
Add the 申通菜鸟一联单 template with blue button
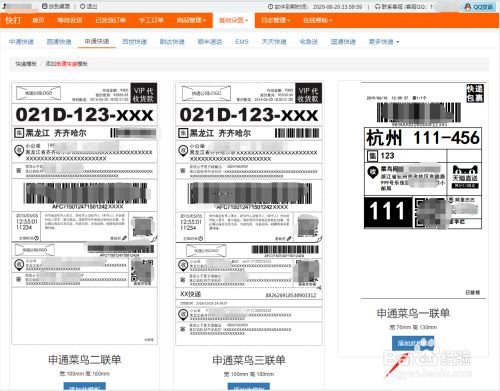coord(413,343)
